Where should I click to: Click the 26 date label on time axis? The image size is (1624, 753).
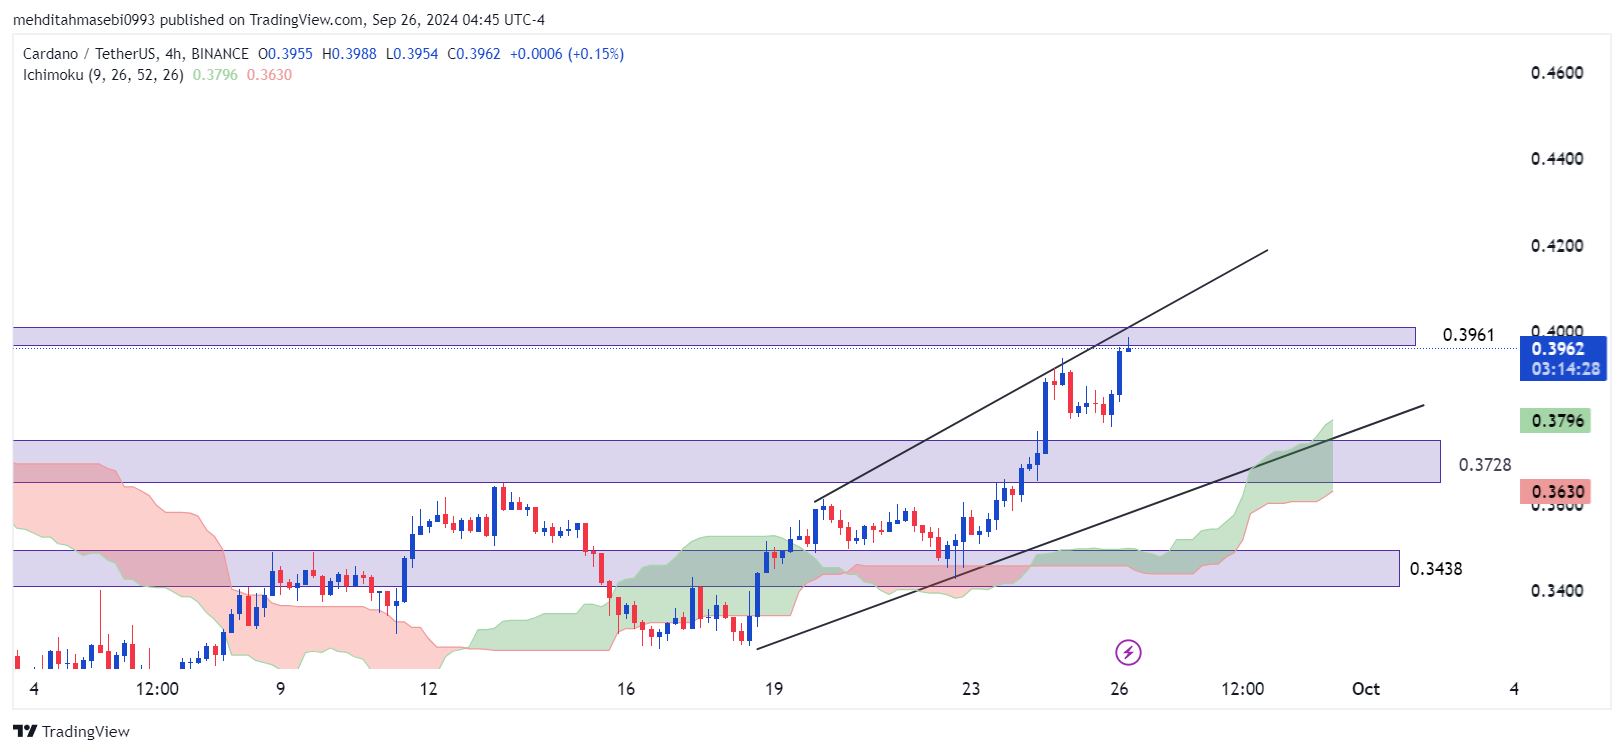(x=1119, y=689)
